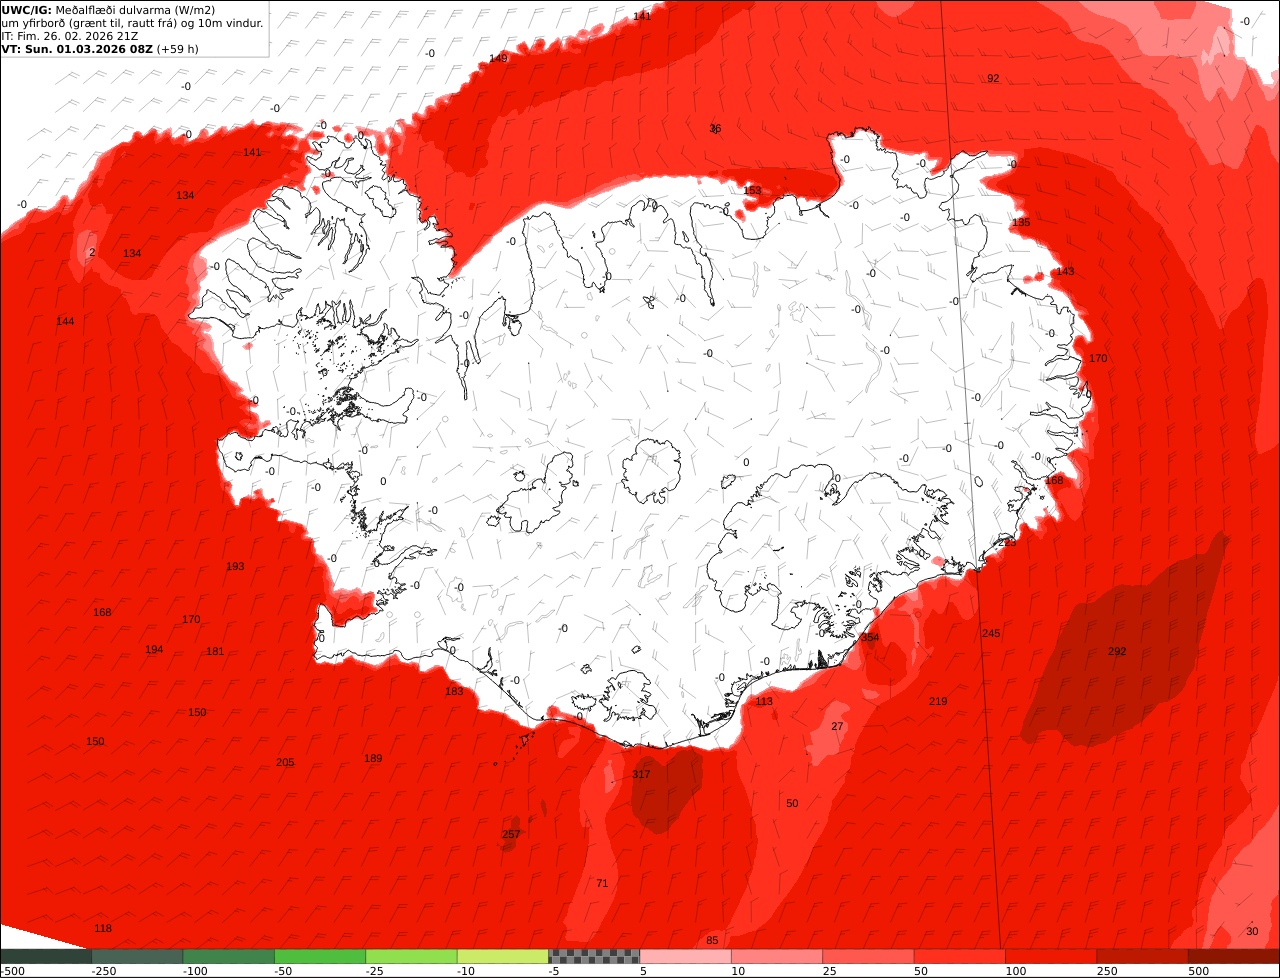Click the checkered legend swatch between -5 and 5
The width and height of the screenshot is (1280, 978).
click(x=594, y=956)
